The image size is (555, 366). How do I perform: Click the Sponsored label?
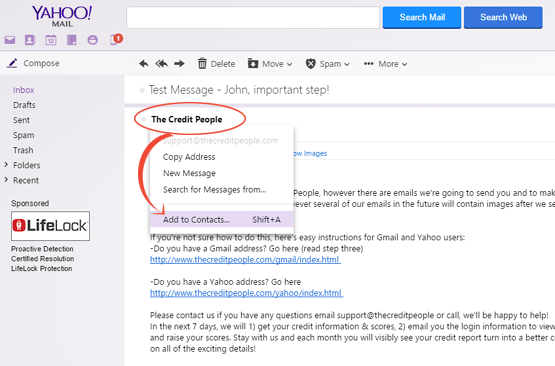(x=30, y=203)
